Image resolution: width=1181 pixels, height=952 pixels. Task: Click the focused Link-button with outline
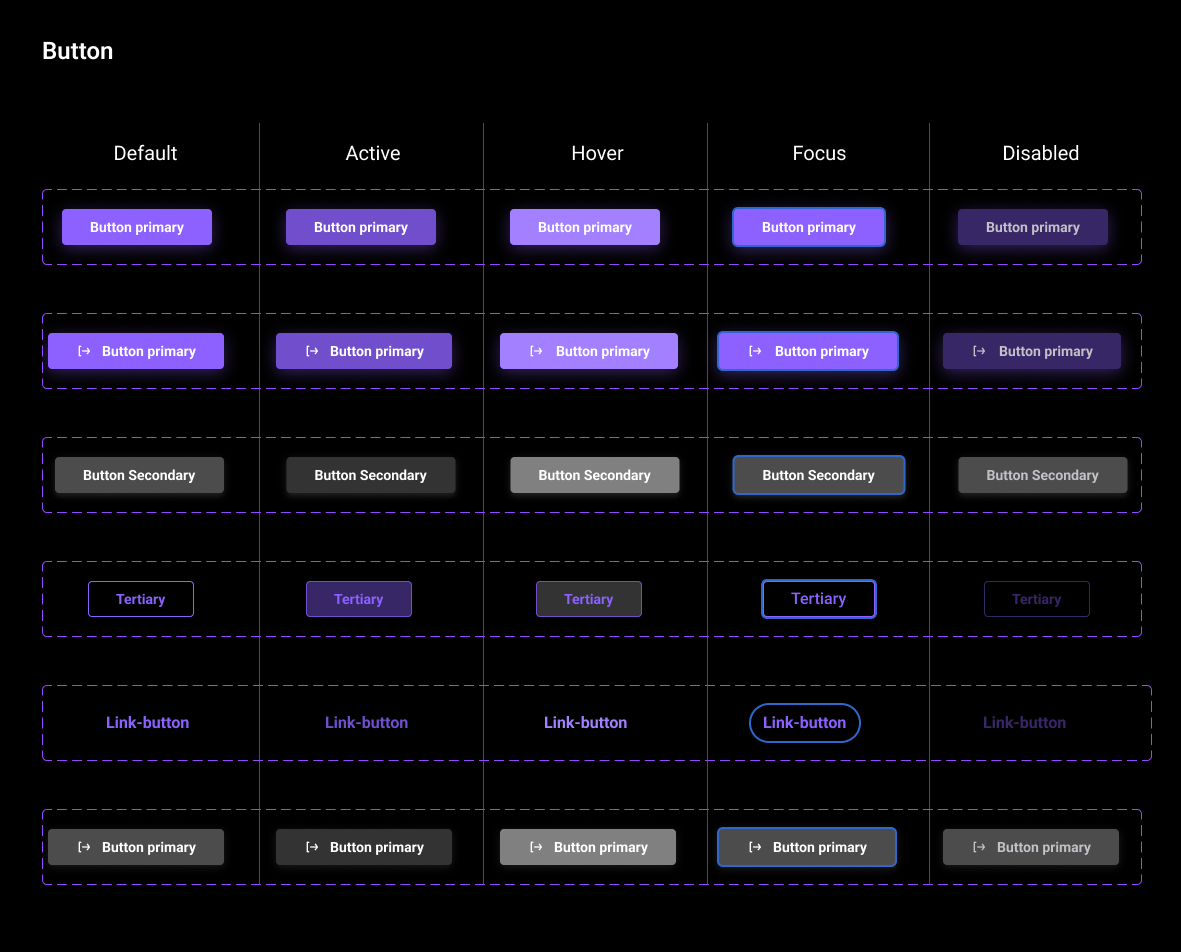804,723
